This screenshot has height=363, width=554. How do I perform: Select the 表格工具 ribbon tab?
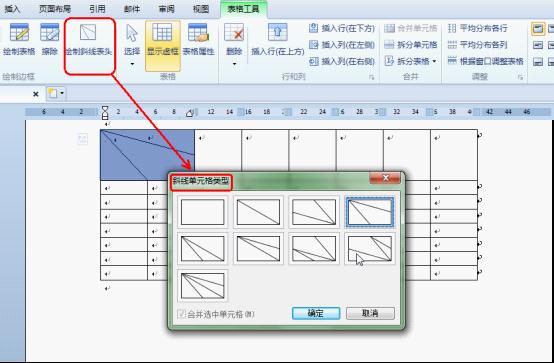(x=243, y=9)
